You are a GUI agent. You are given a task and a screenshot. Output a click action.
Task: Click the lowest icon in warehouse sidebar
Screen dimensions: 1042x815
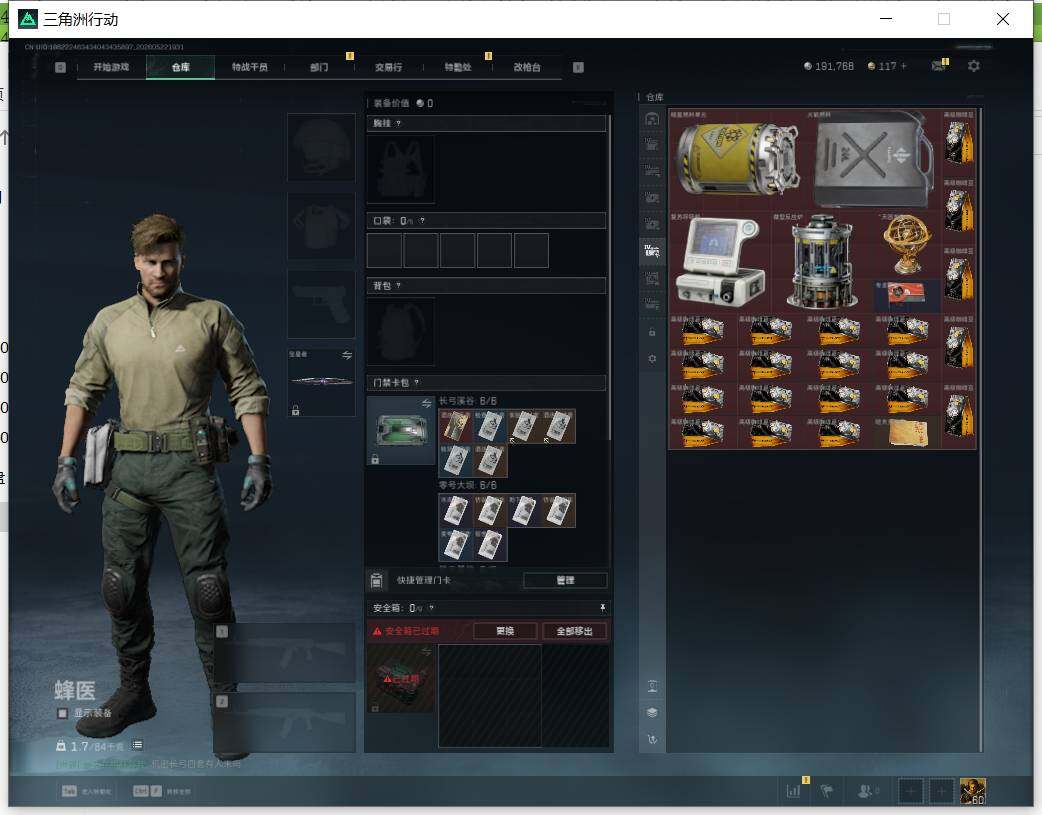[x=652, y=739]
